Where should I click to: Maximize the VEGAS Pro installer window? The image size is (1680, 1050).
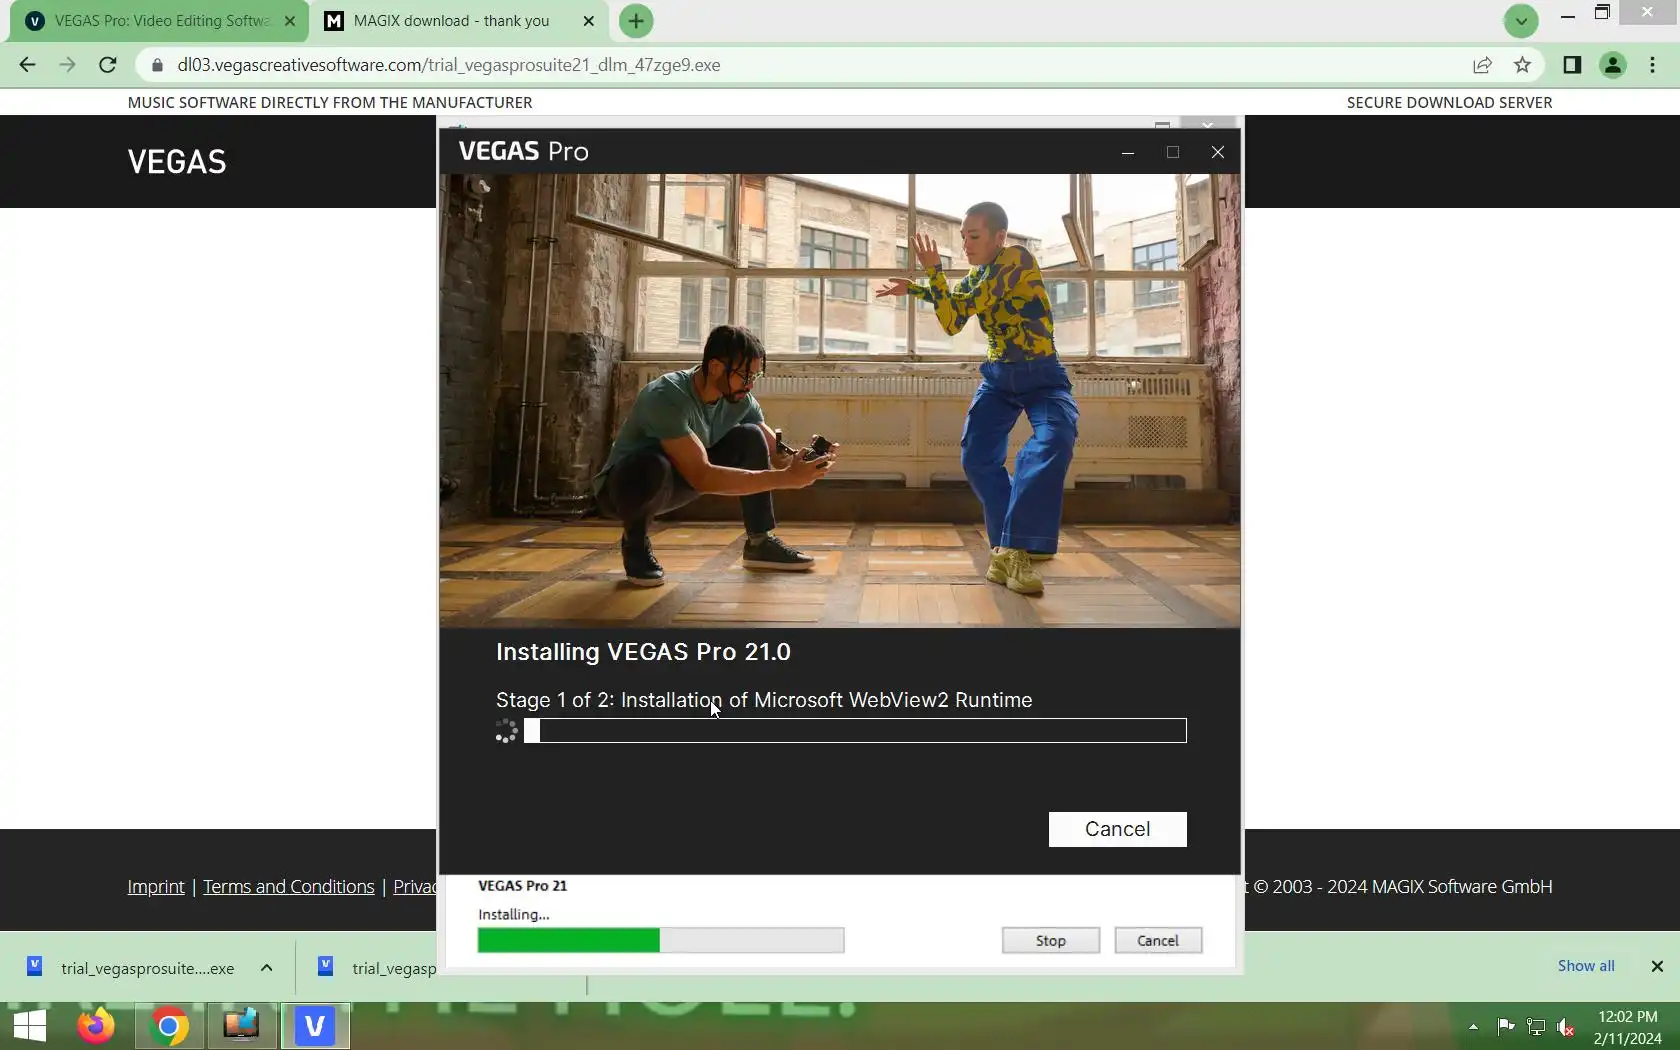pyautogui.click(x=1173, y=152)
